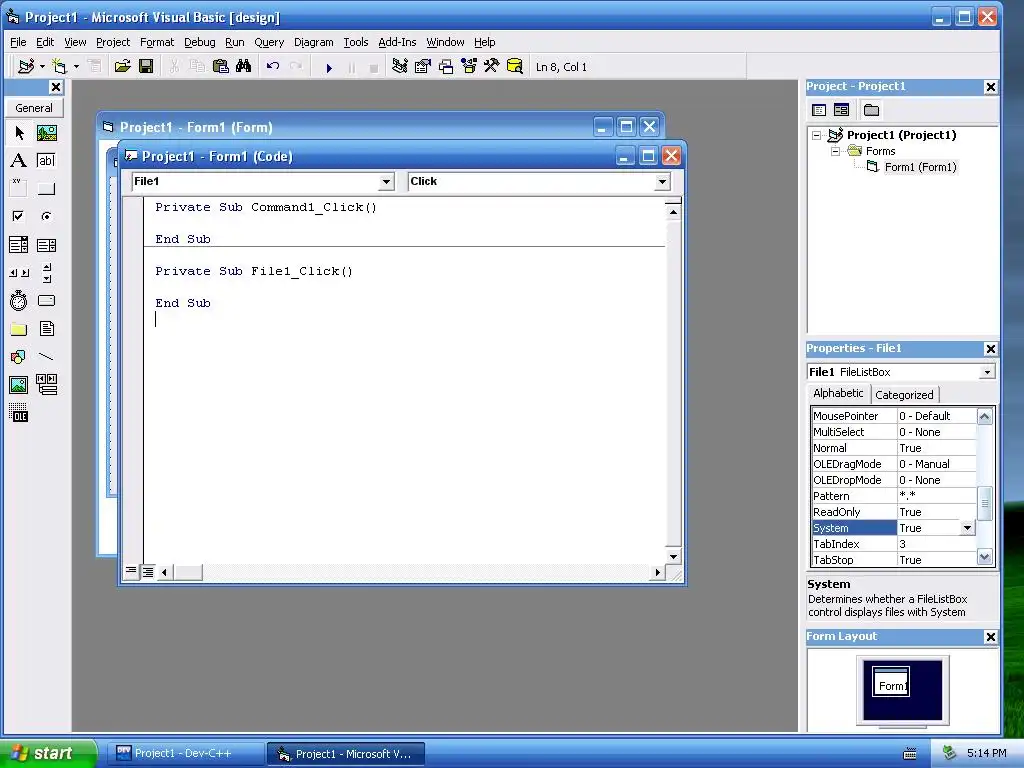Open the System property value dropdown
Image resolution: width=1024 pixels, height=768 pixels.
(967, 528)
